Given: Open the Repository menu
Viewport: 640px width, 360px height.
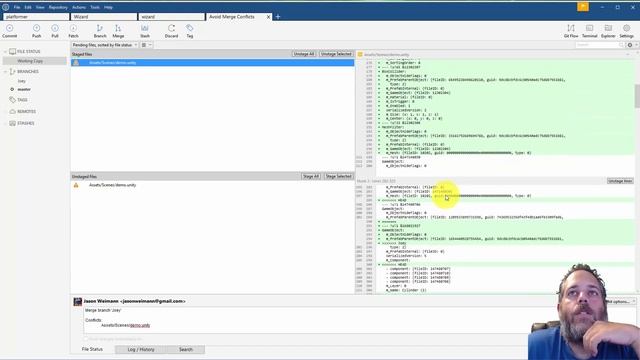Looking at the screenshot, I should [x=58, y=7].
